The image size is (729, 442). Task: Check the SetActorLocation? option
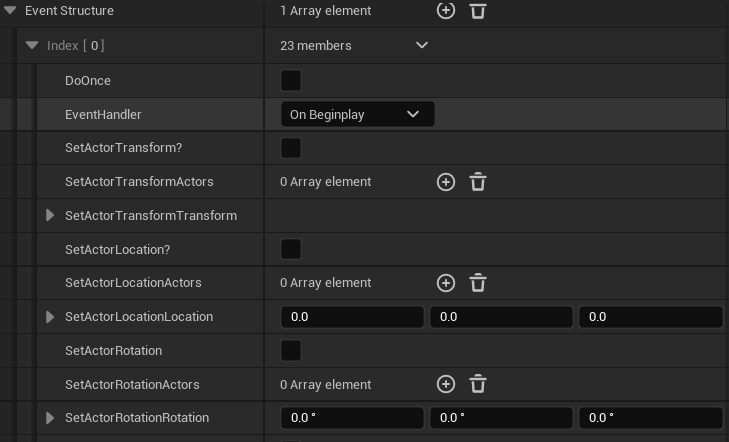[x=291, y=249]
